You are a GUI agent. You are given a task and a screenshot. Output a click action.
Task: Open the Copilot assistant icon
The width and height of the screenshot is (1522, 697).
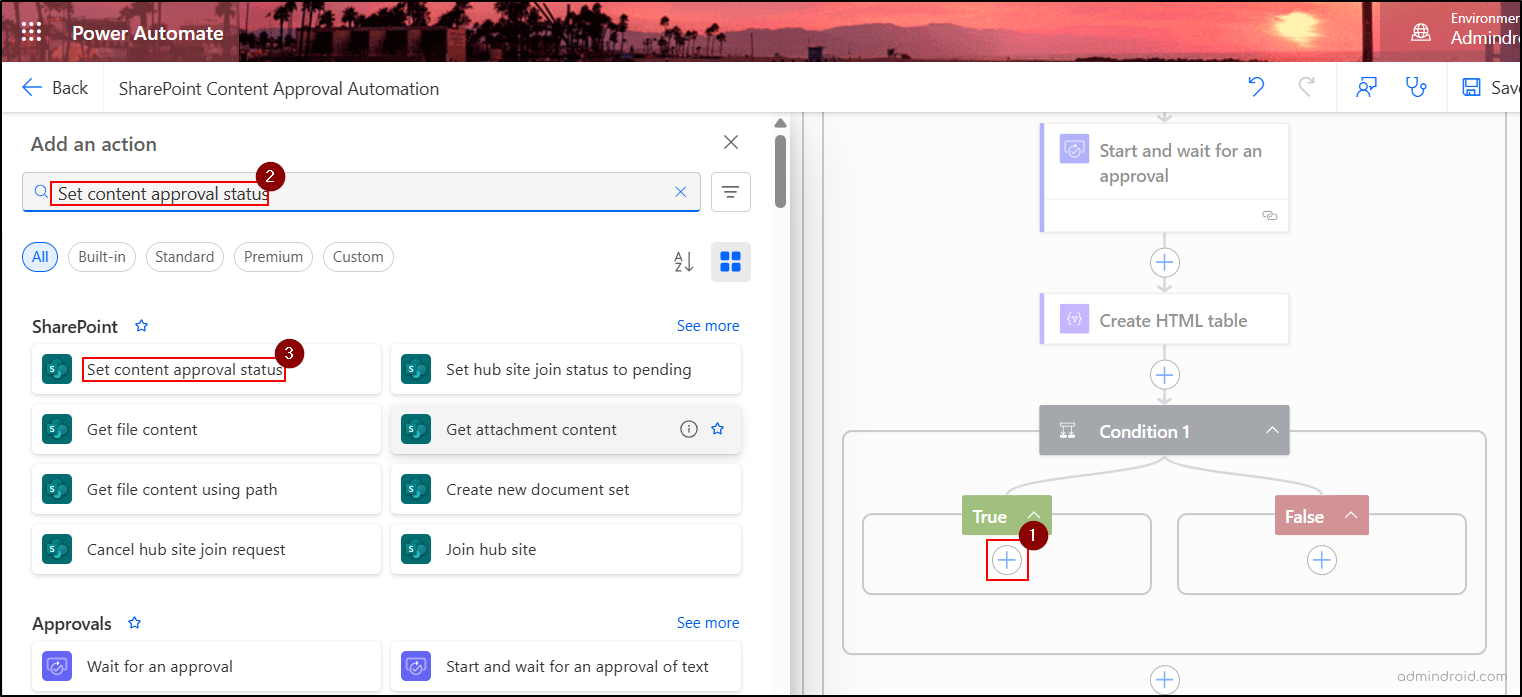(1366, 87)
